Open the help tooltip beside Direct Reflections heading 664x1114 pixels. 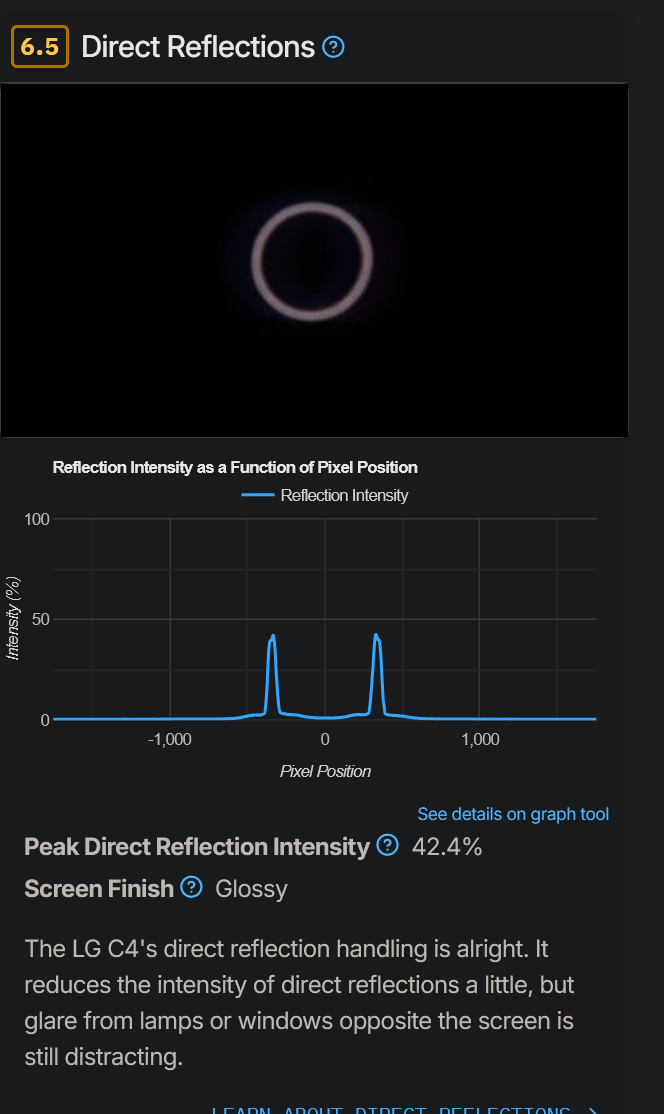pyautogui.click(x=334, y=46)
